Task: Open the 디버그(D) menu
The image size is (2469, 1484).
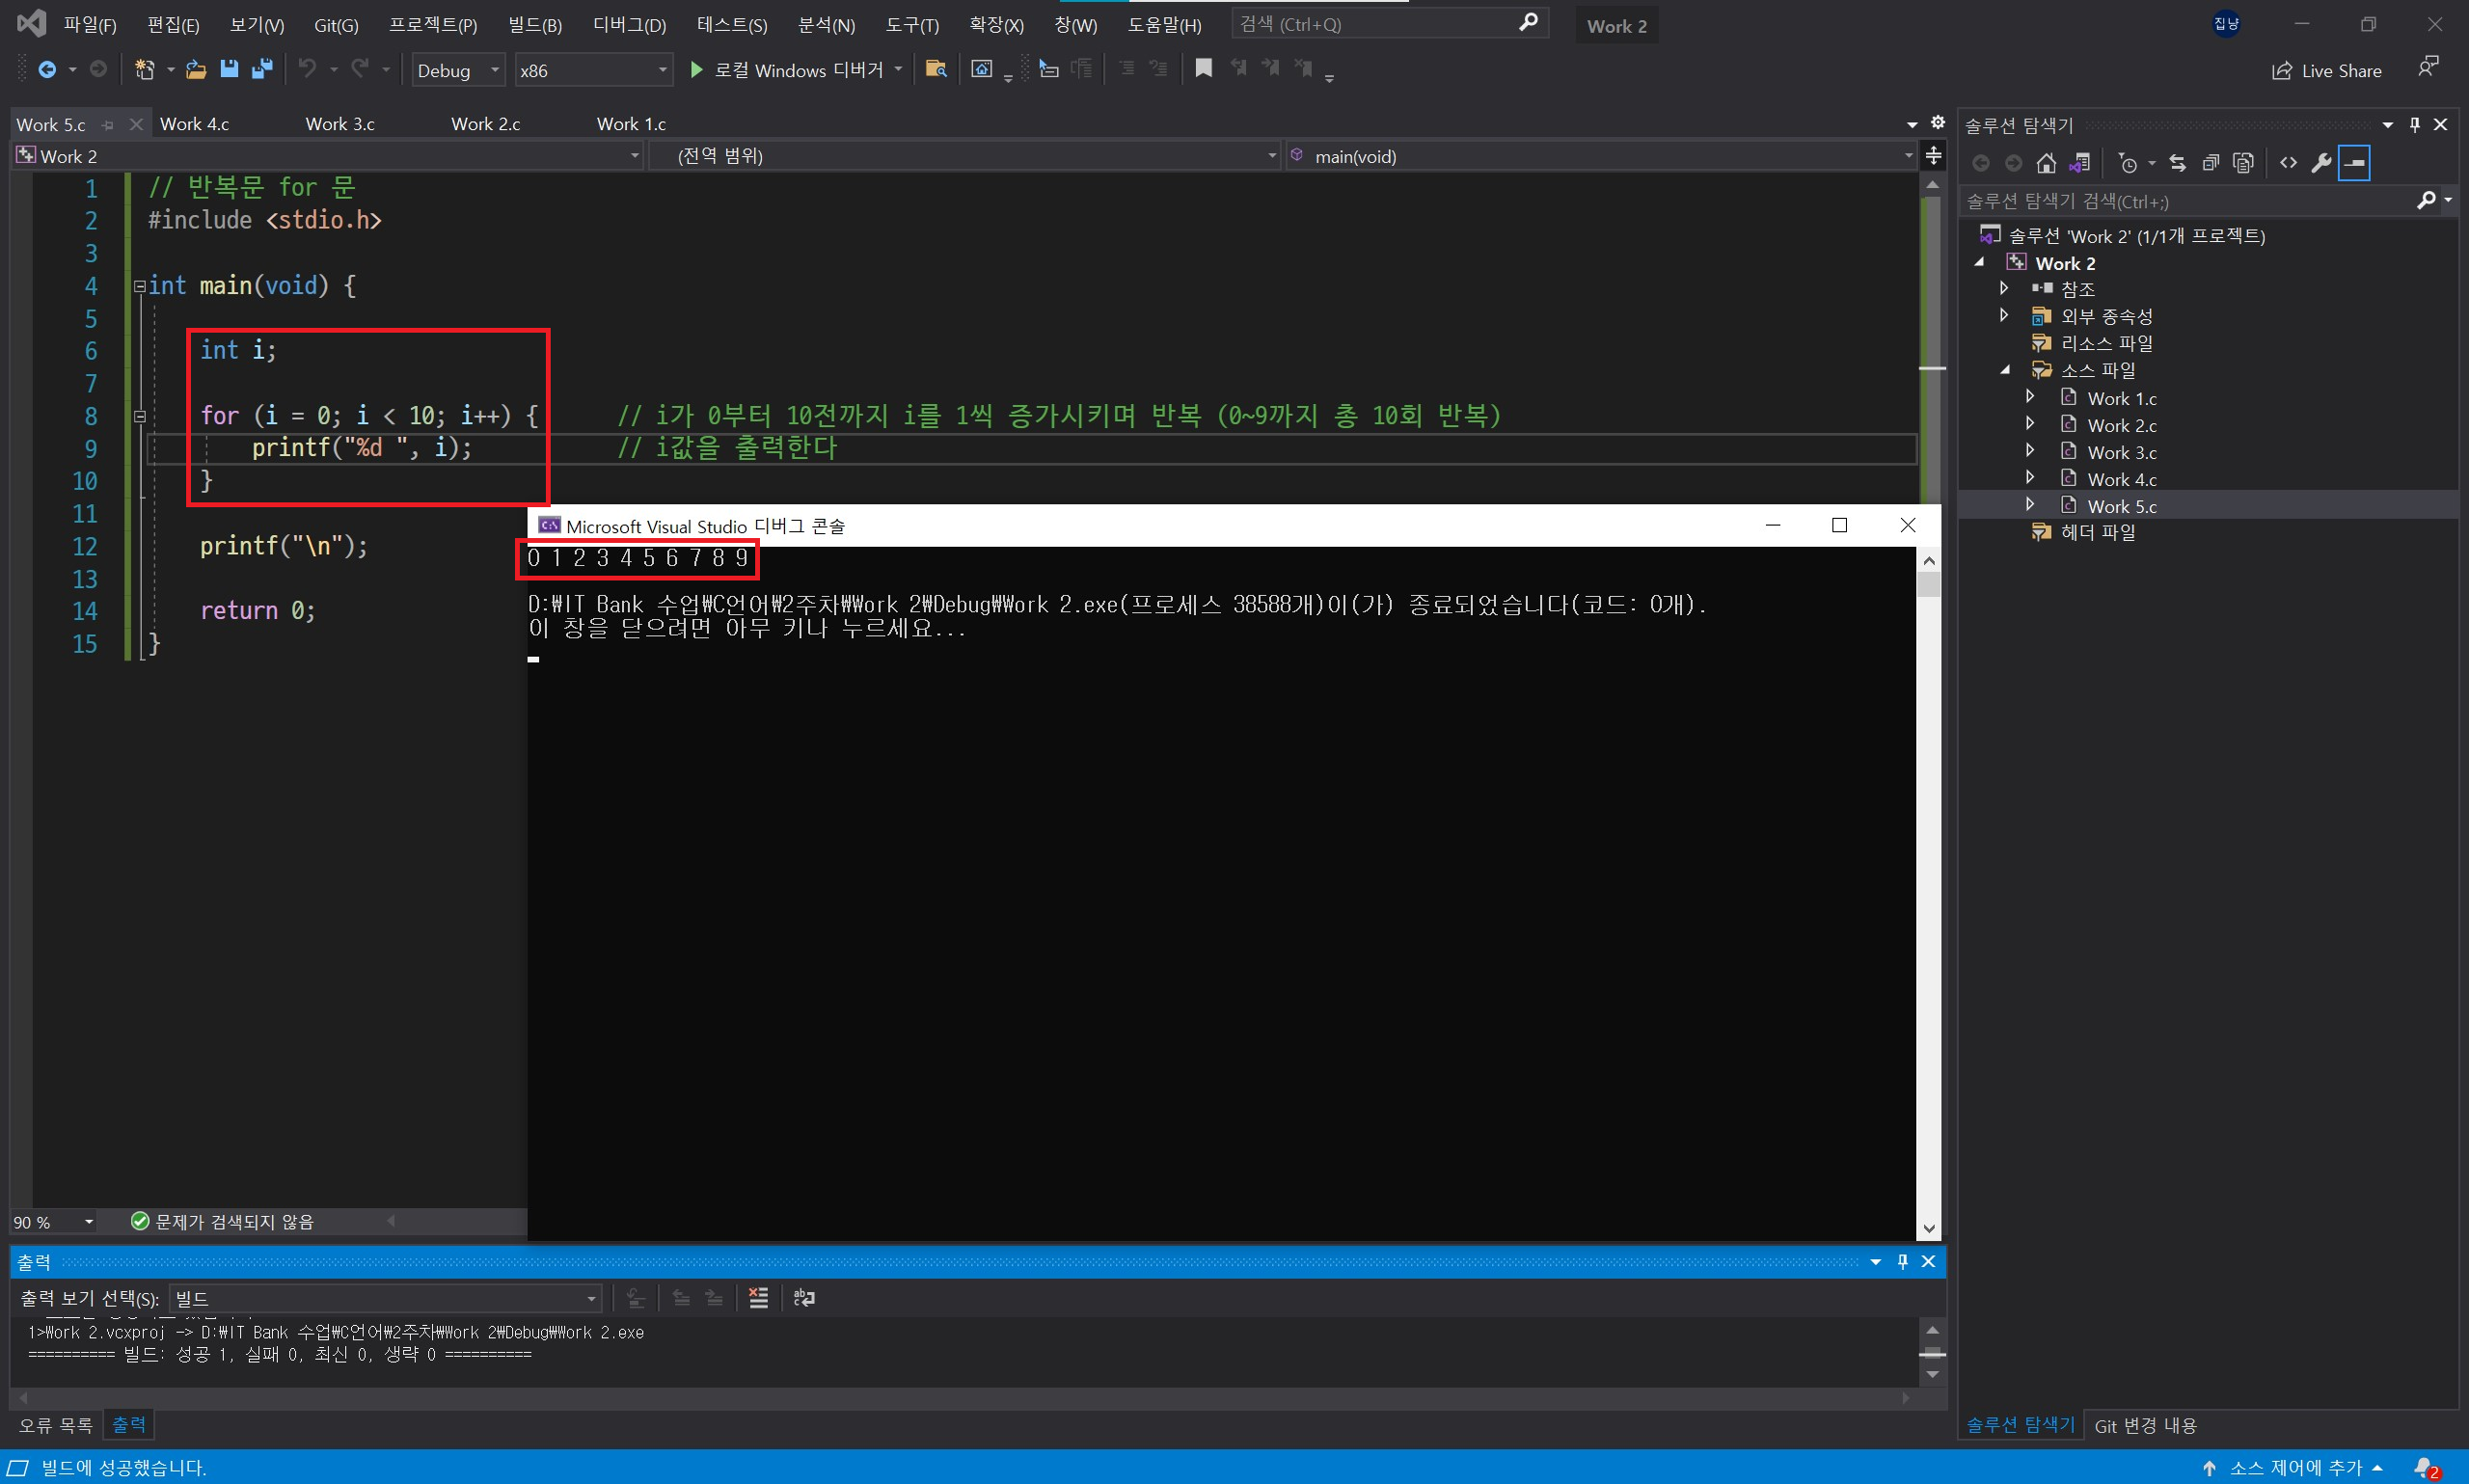Action: click(629, 25)
